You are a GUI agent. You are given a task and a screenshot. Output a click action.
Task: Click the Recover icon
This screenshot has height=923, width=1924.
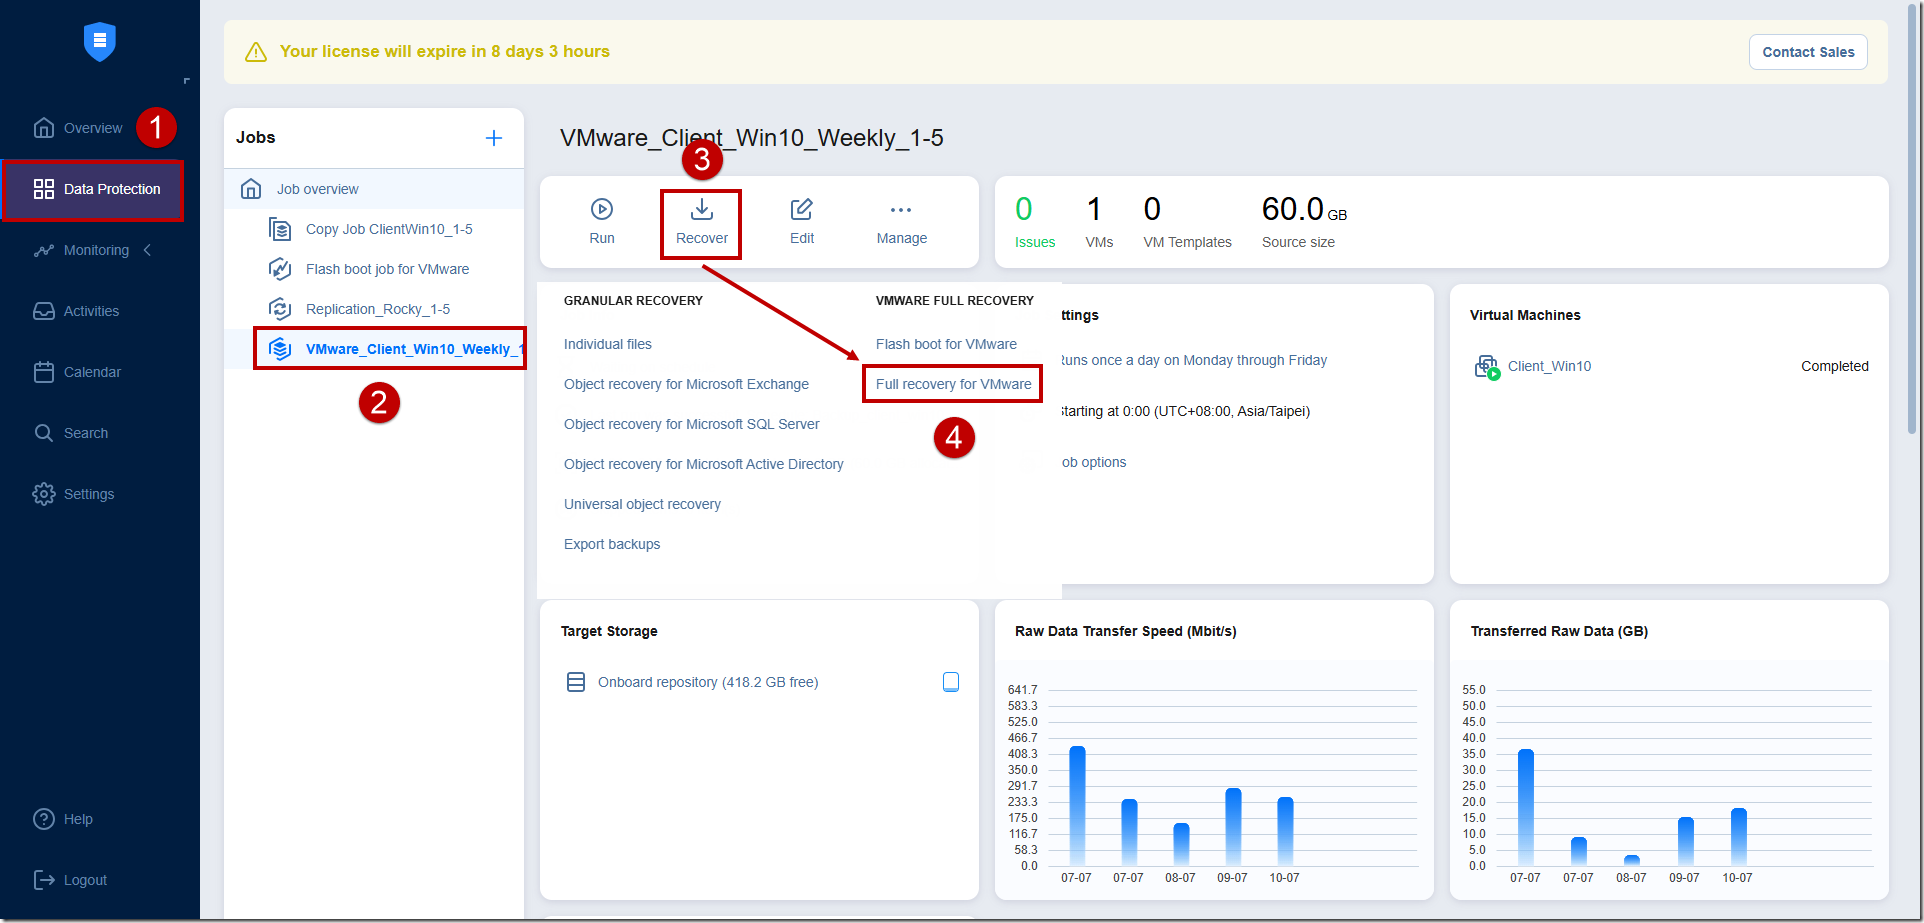702,209
